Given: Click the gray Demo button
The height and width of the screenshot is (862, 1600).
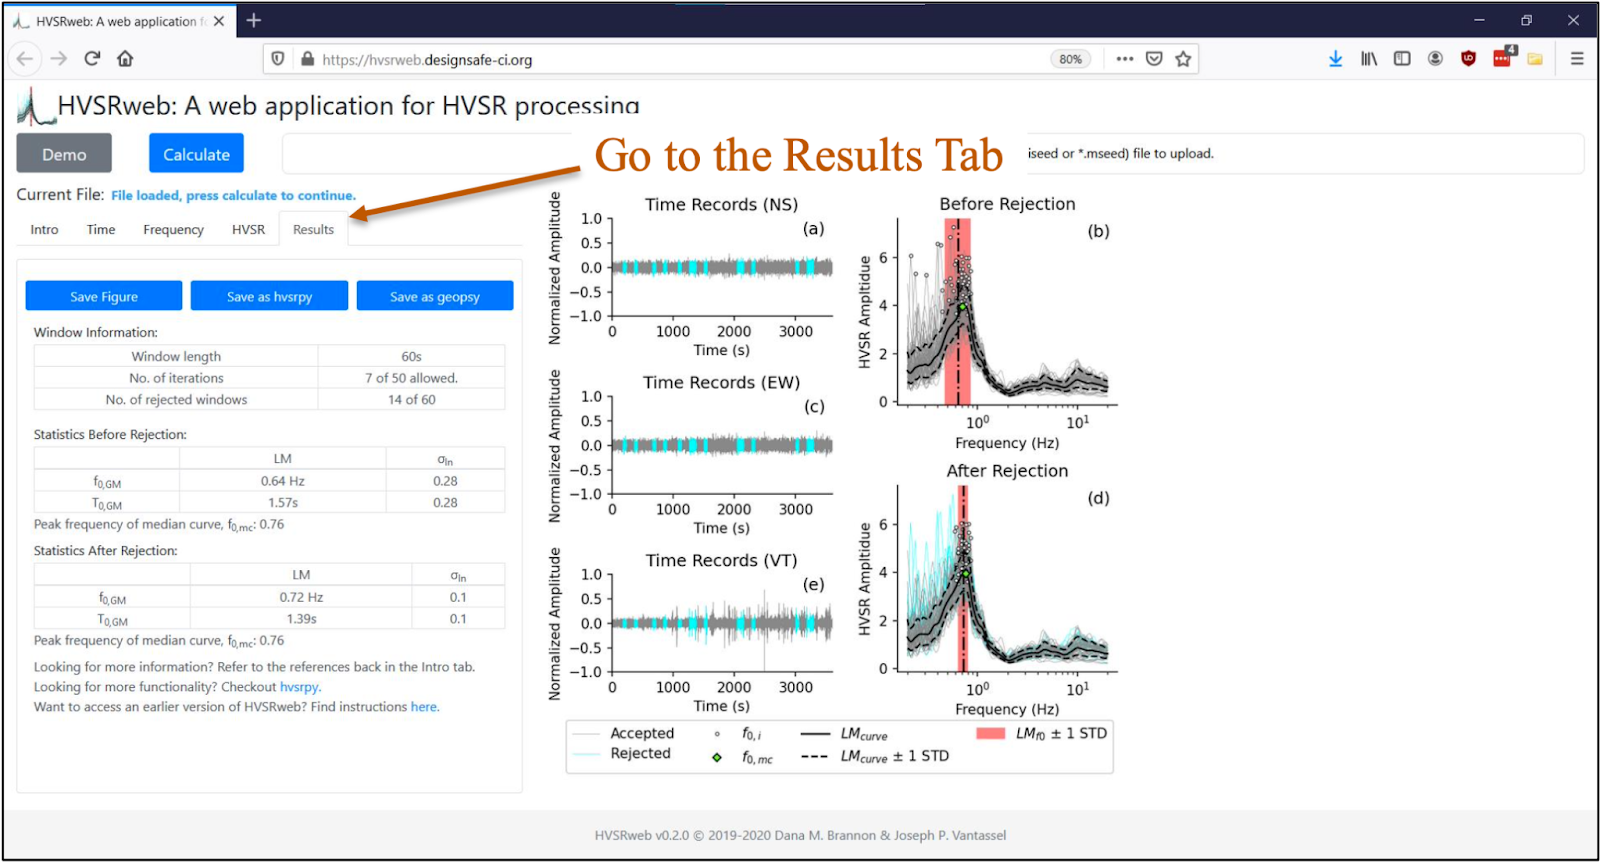Looking at the screenshot, I should (x=64, y=154).
